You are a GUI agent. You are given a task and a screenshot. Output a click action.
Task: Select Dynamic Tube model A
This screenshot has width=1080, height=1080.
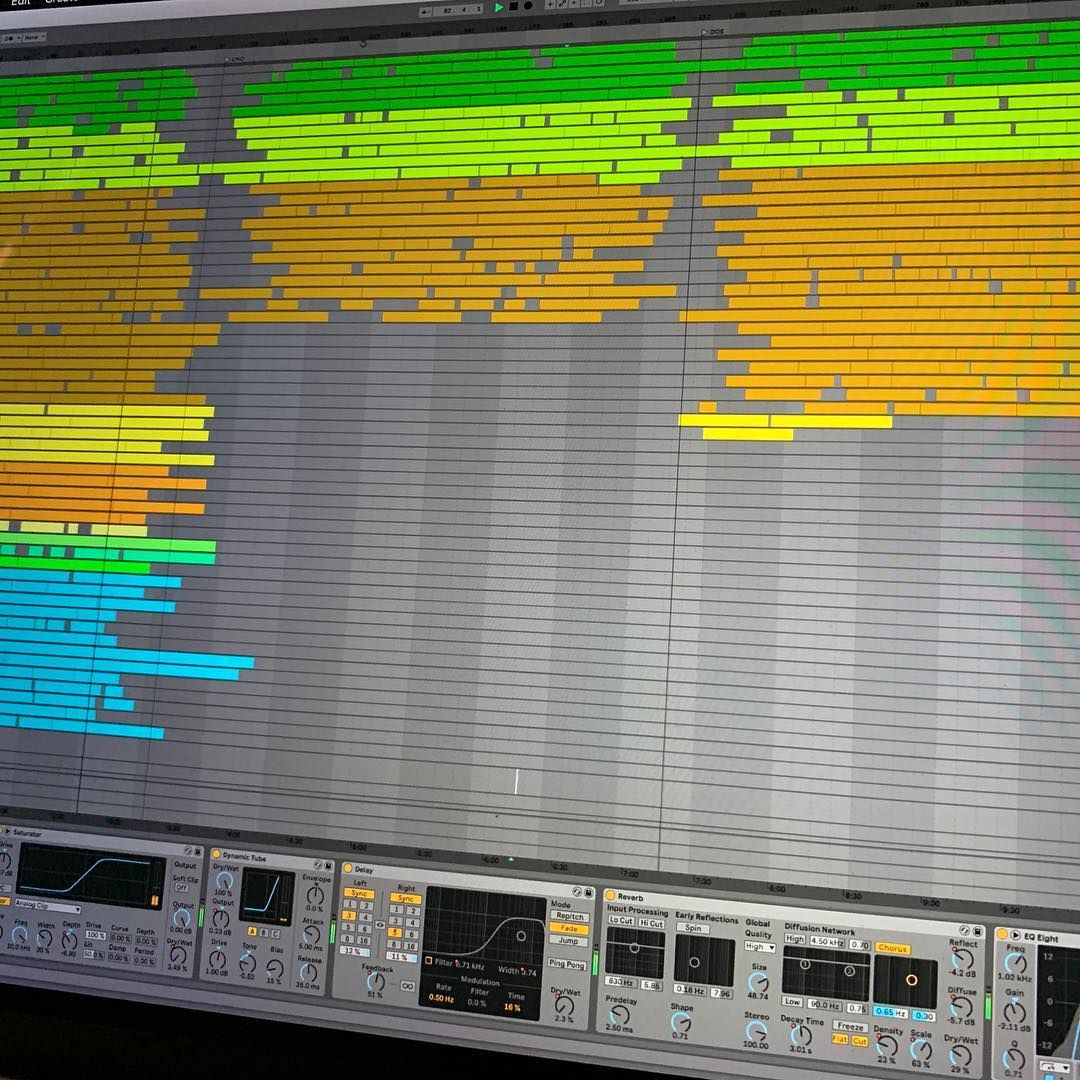[x=252, y=931]
